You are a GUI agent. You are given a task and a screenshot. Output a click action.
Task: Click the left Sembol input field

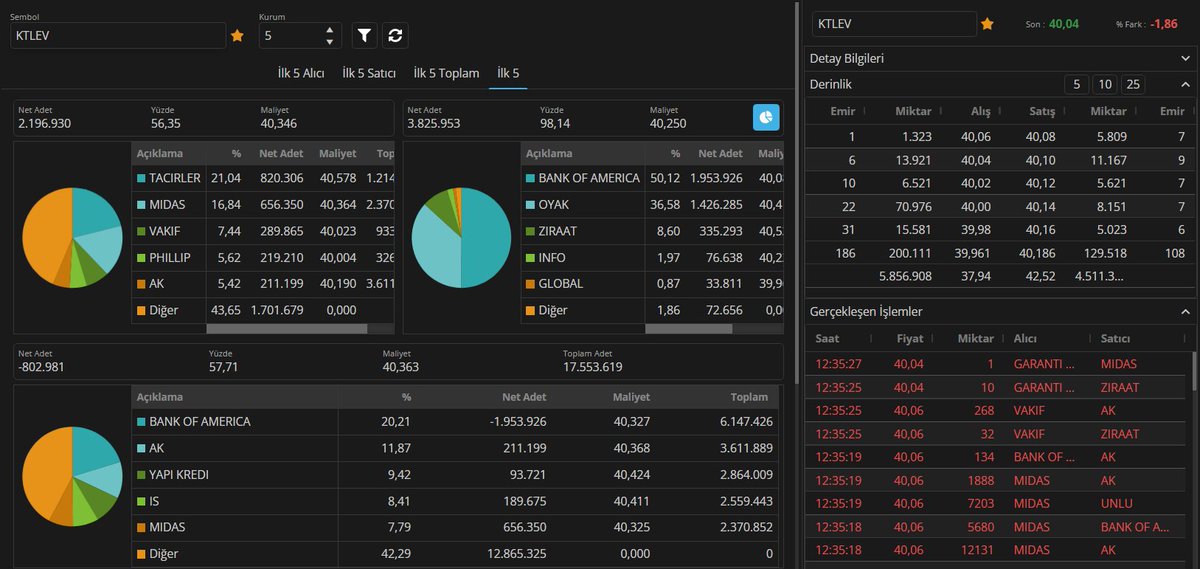pyautogui.click(x=118, y=35)
